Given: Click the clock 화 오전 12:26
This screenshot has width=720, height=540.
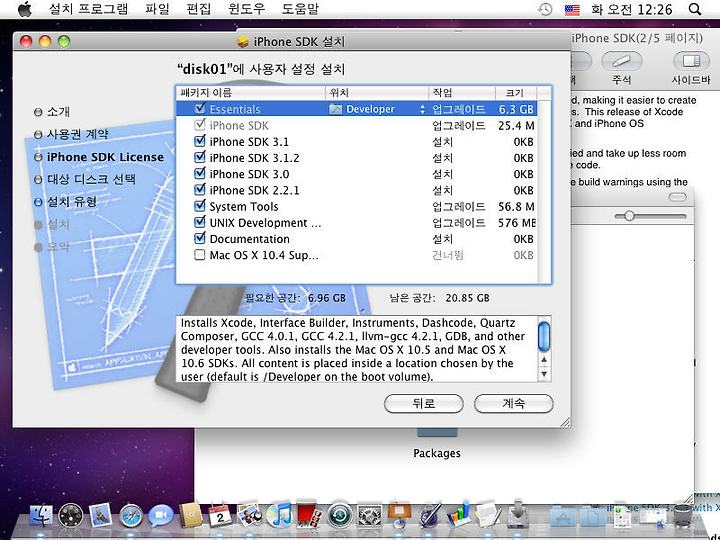Looking at the screenshot, I should [632, 9].
